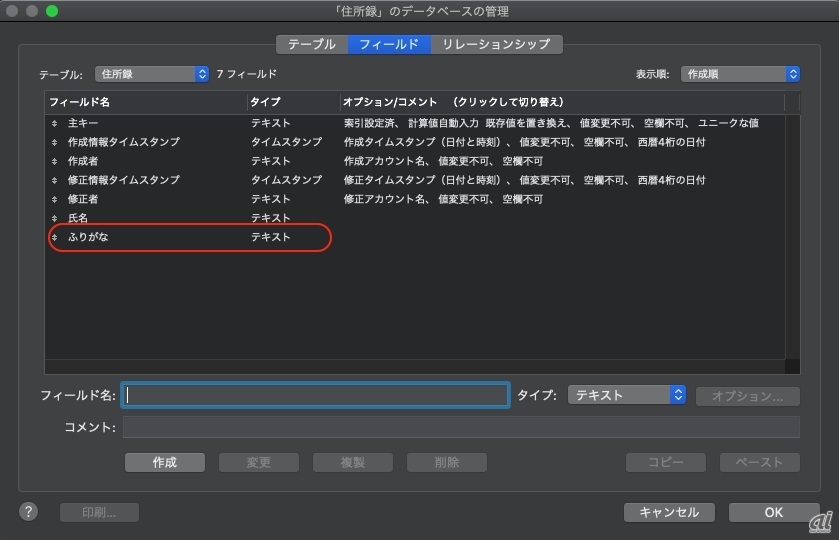Click reorder handle for 作成者 row

coord(55,162)
